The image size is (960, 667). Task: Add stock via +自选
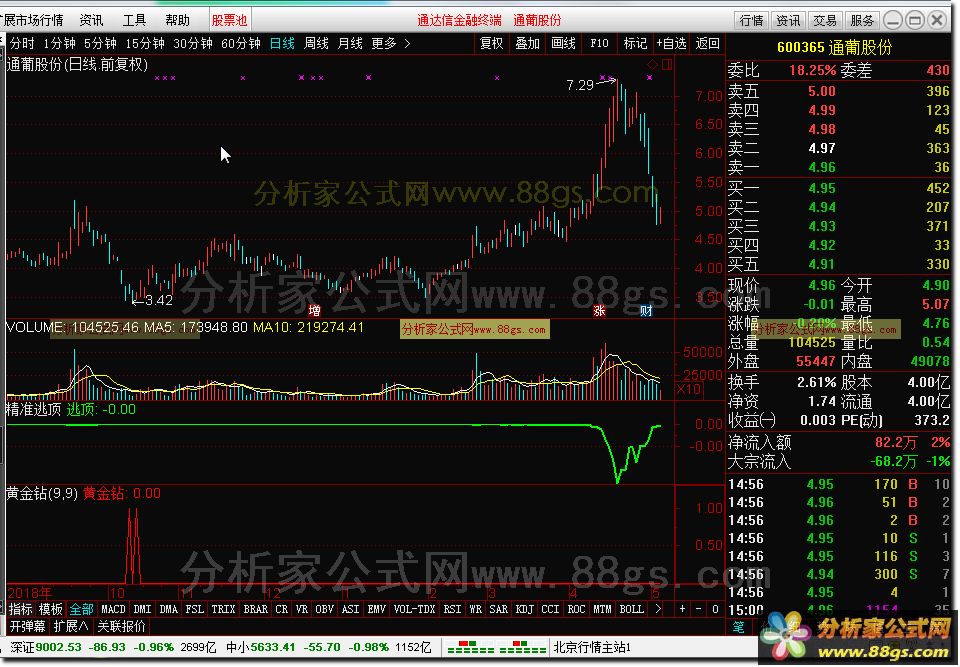671,43
